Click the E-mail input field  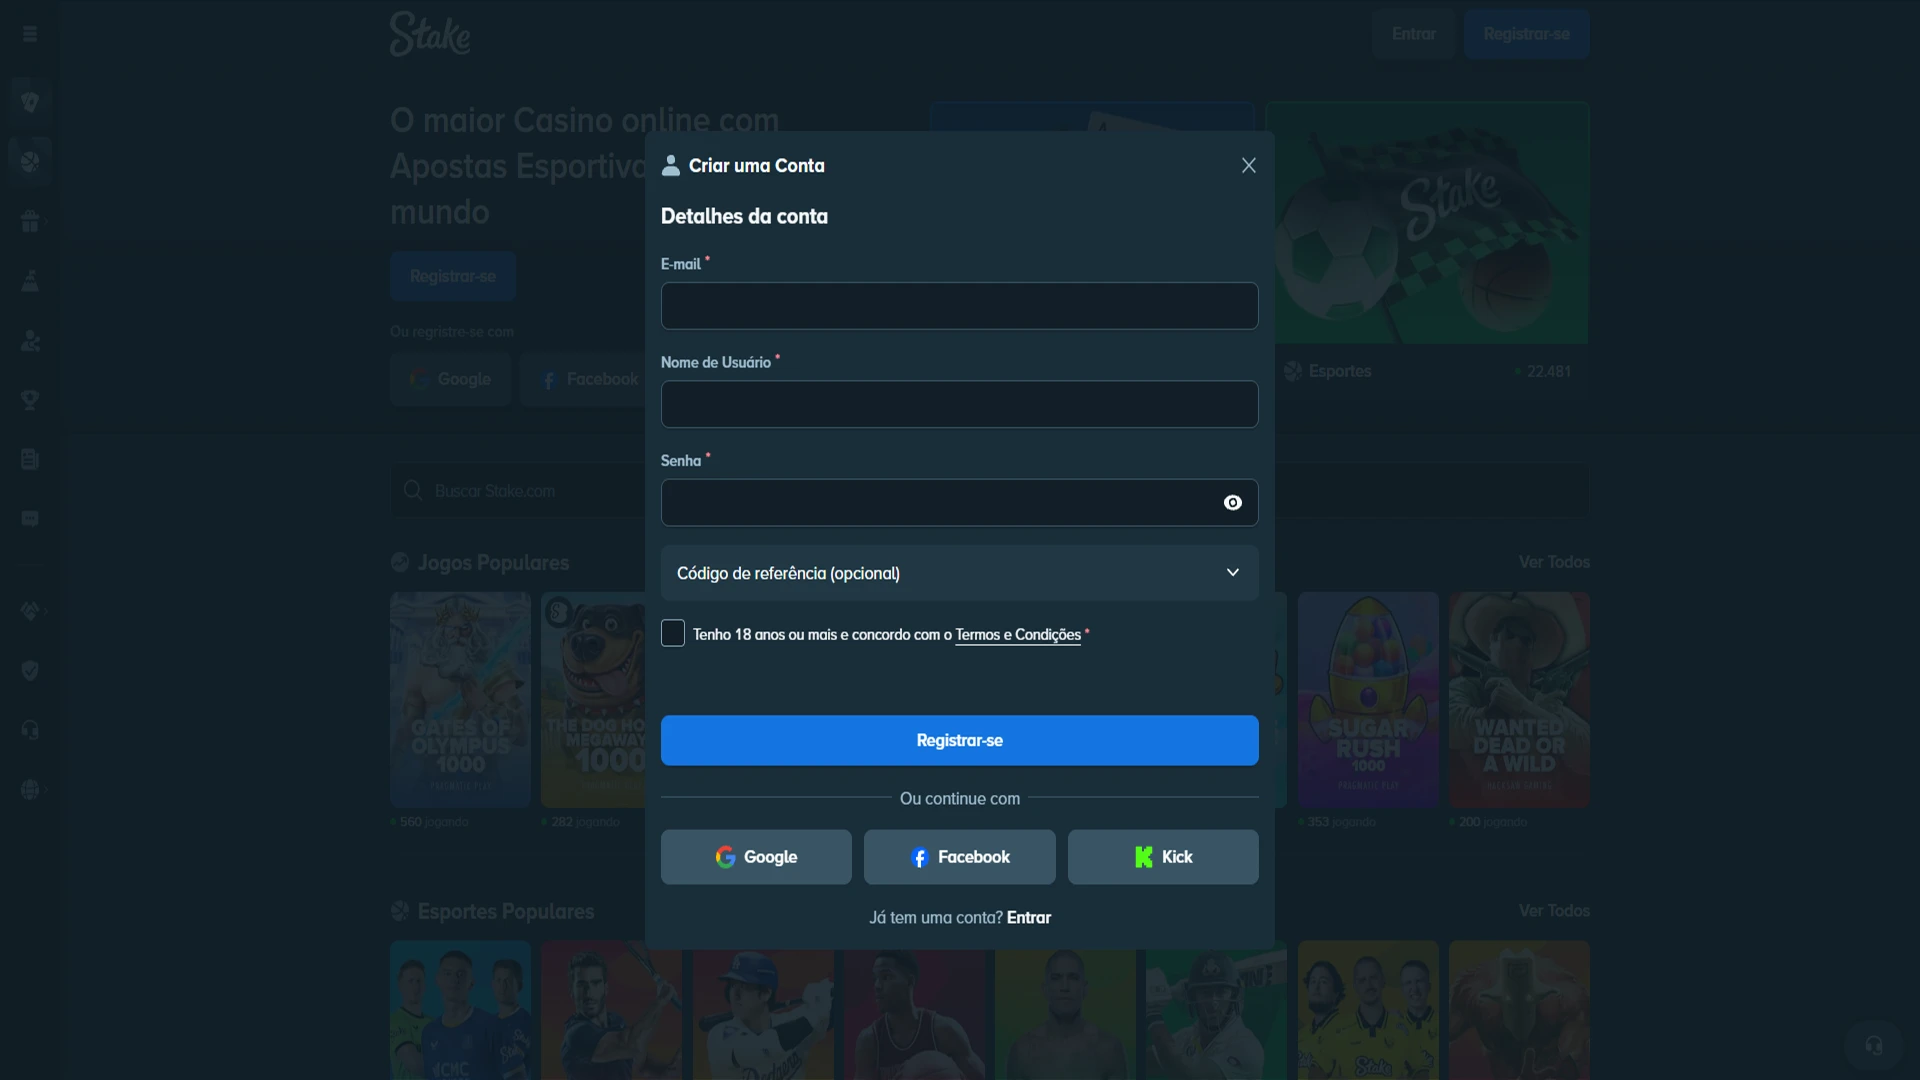[x=959, y=305]
